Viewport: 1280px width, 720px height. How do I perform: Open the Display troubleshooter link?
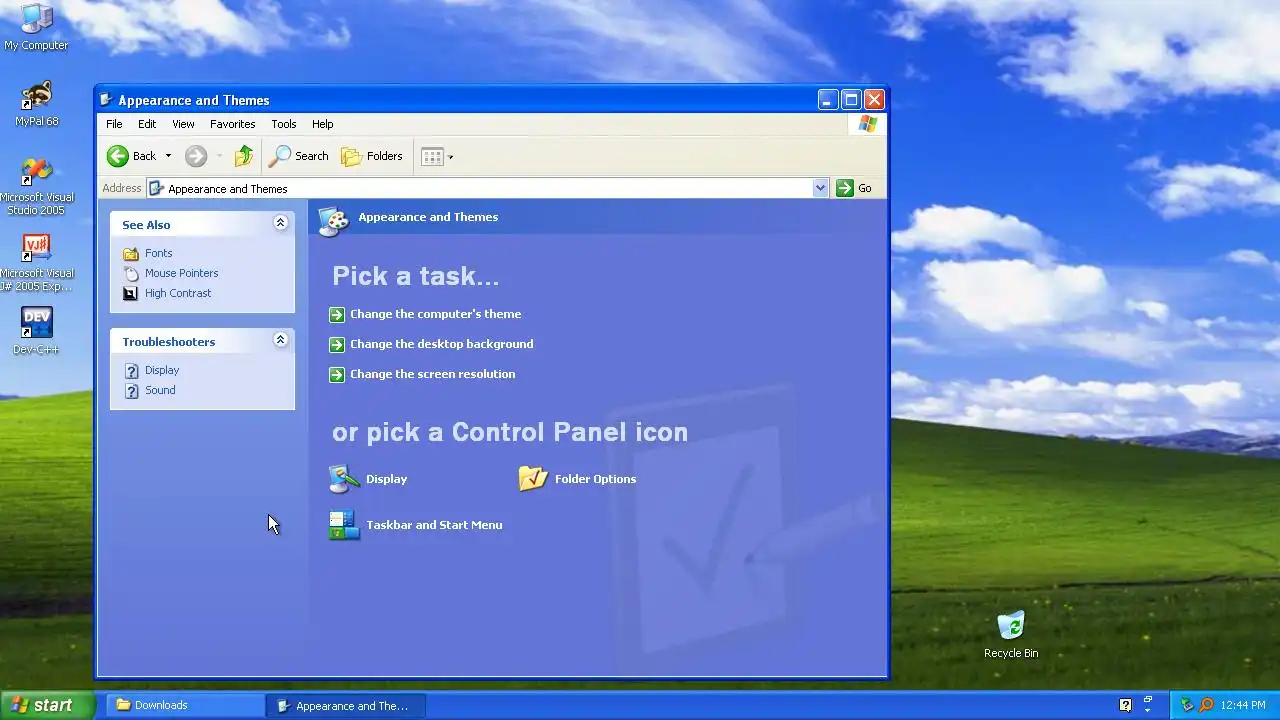pyautogui.click(x=162, y=370)
